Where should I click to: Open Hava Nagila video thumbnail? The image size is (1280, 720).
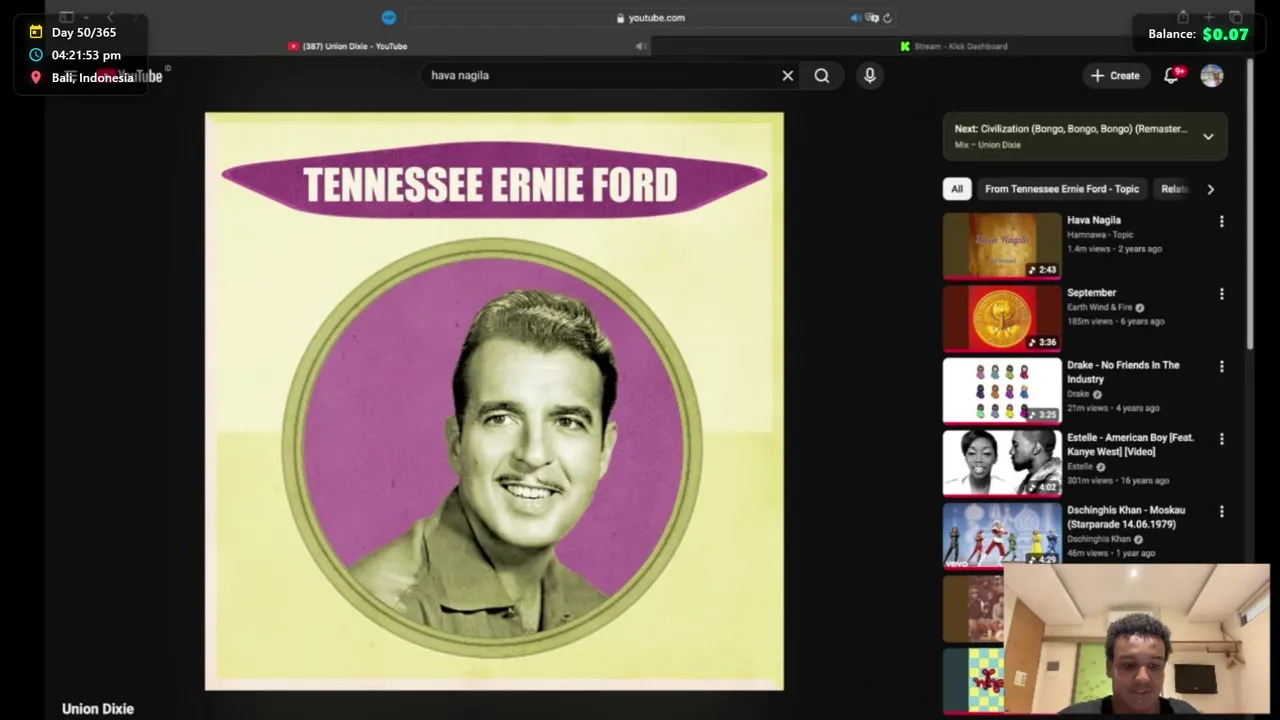(1002, 245)
